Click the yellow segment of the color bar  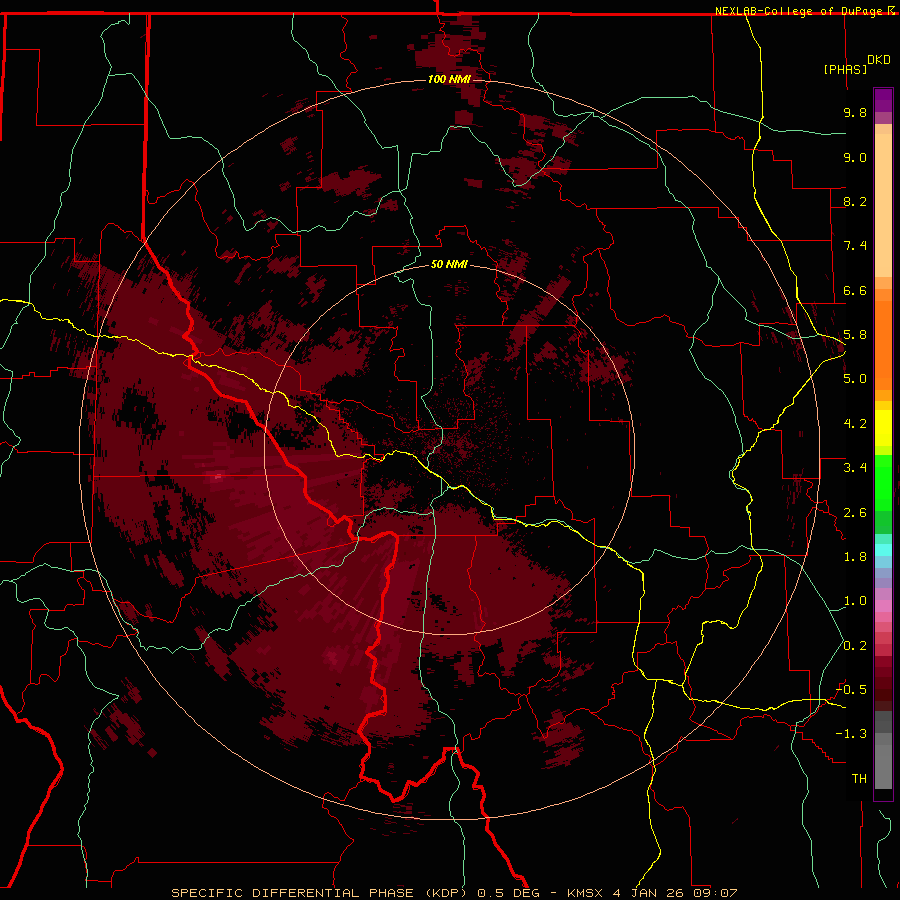(883, 428)
